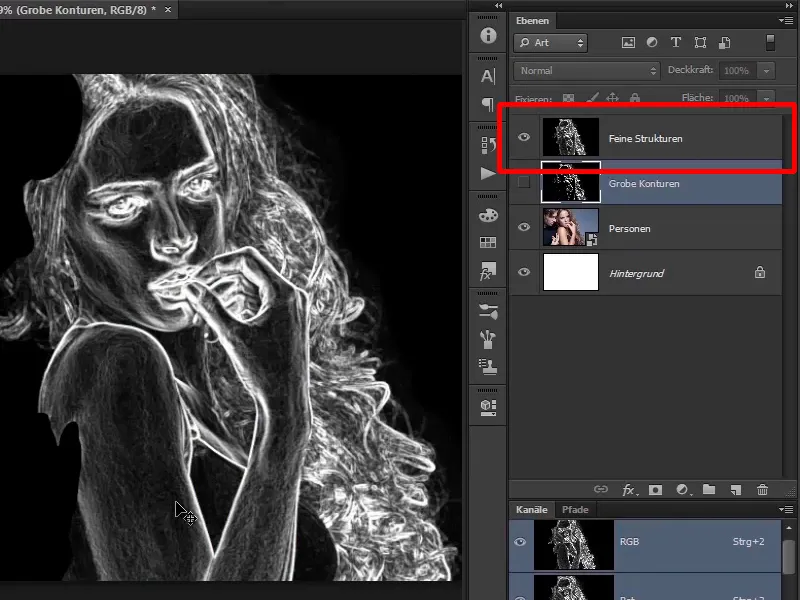Image resolution: width=800 pixels, height=600 pixels.
Task: Toggle lock position
Action: coord(612,98)
